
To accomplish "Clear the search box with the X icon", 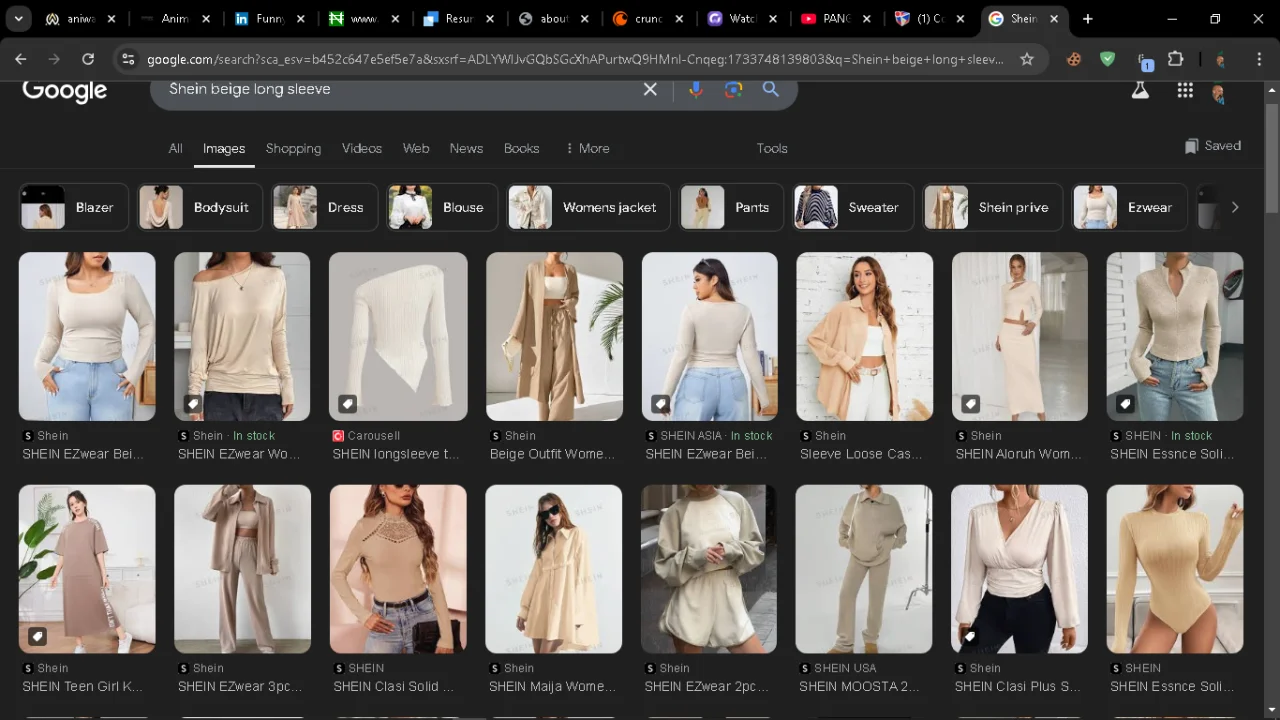I will [650, 89].
